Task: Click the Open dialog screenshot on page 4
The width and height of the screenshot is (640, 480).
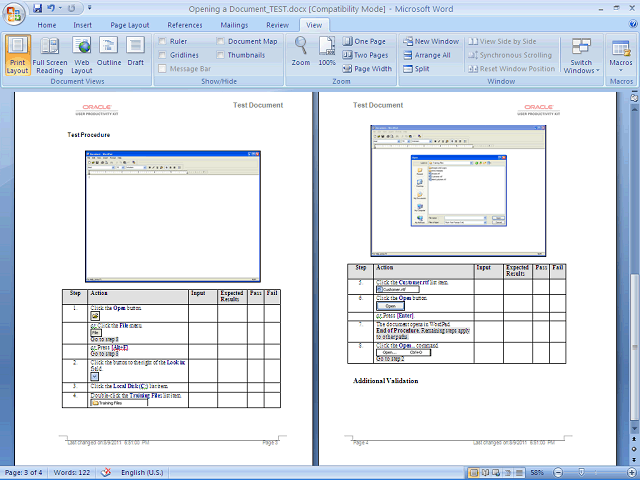Action: (458, 191)
